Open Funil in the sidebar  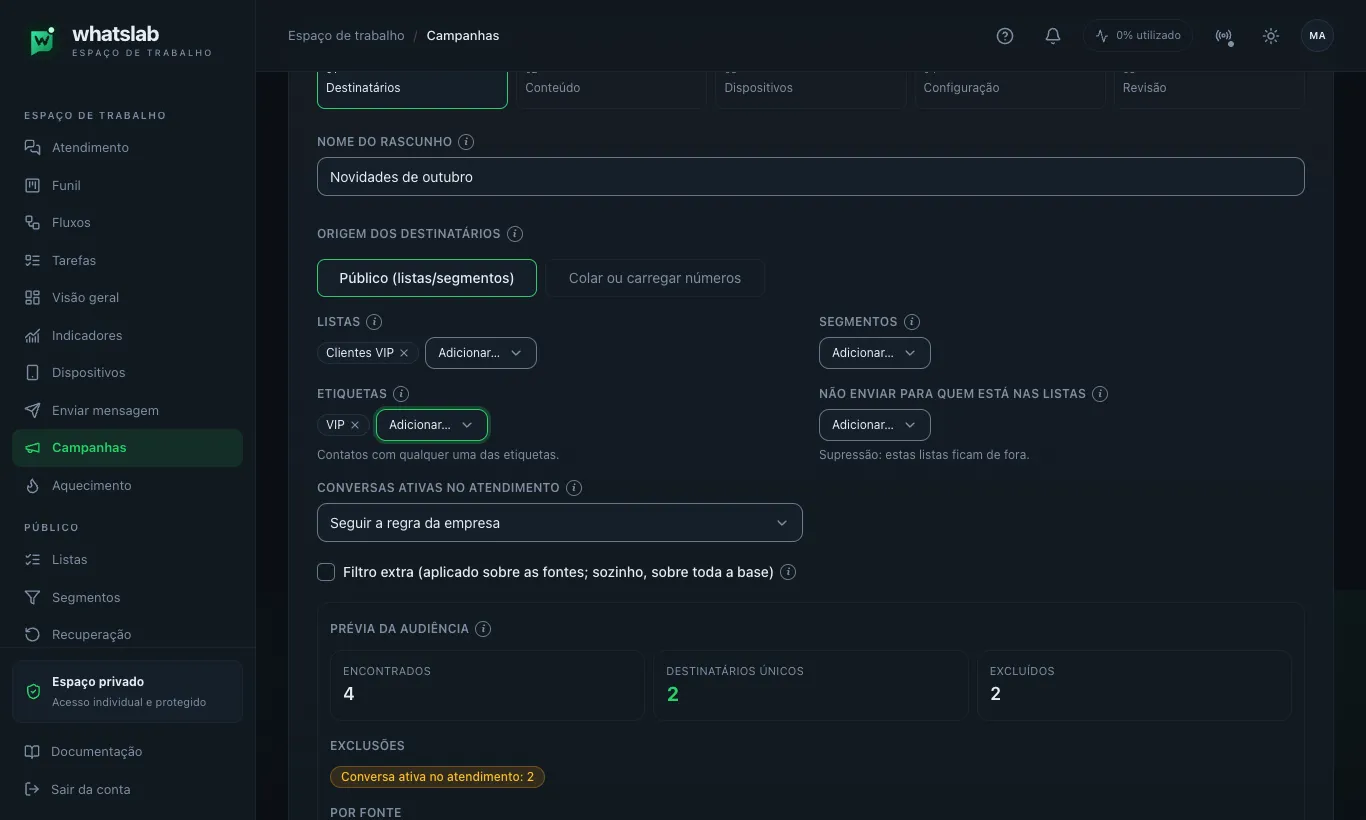coord(127,186)
